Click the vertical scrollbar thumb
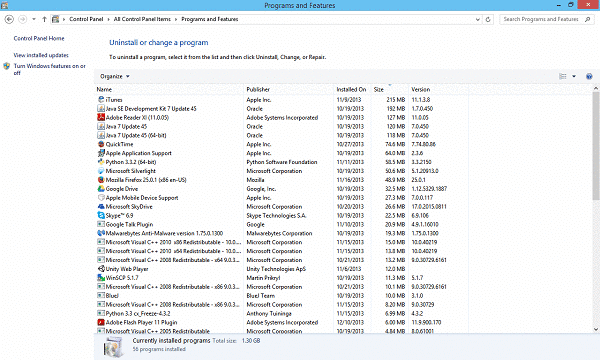 (x=596, y=146)
